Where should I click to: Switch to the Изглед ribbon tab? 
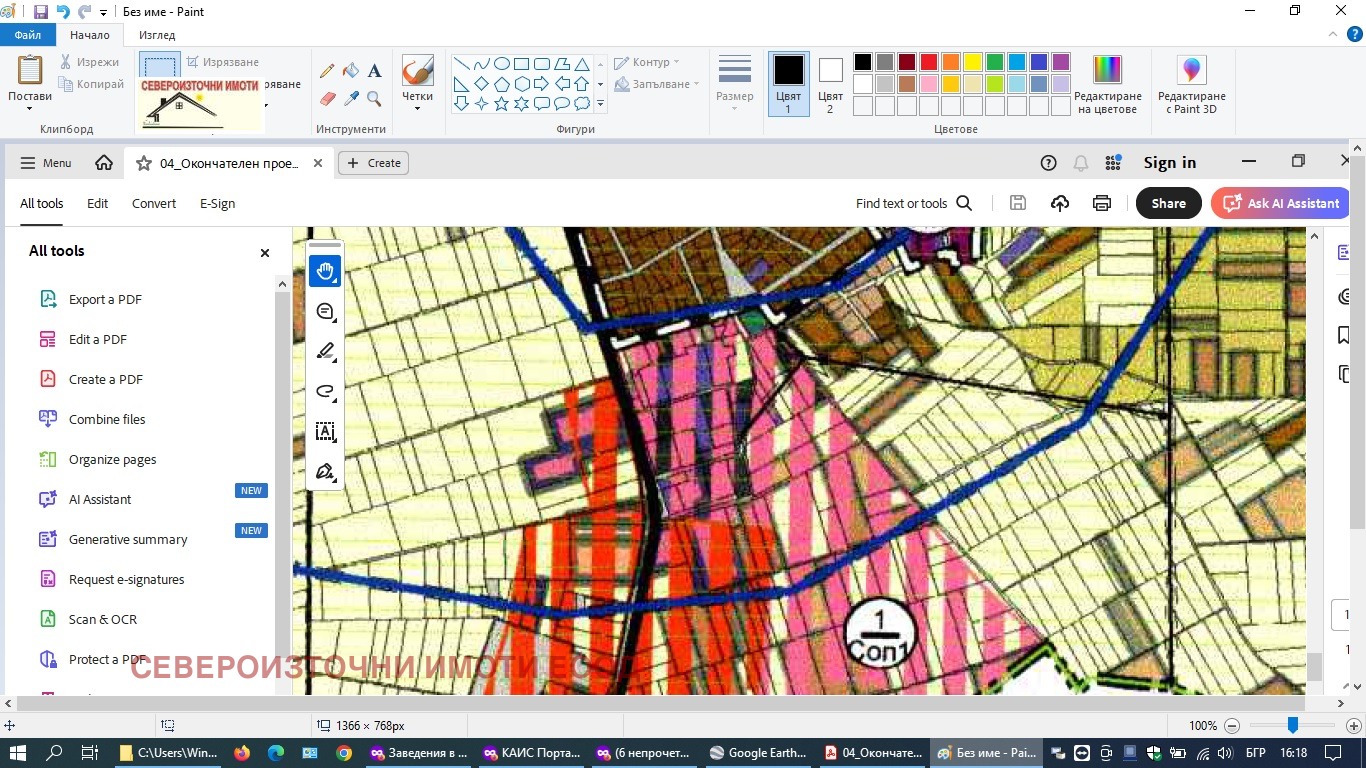[157, 35]
